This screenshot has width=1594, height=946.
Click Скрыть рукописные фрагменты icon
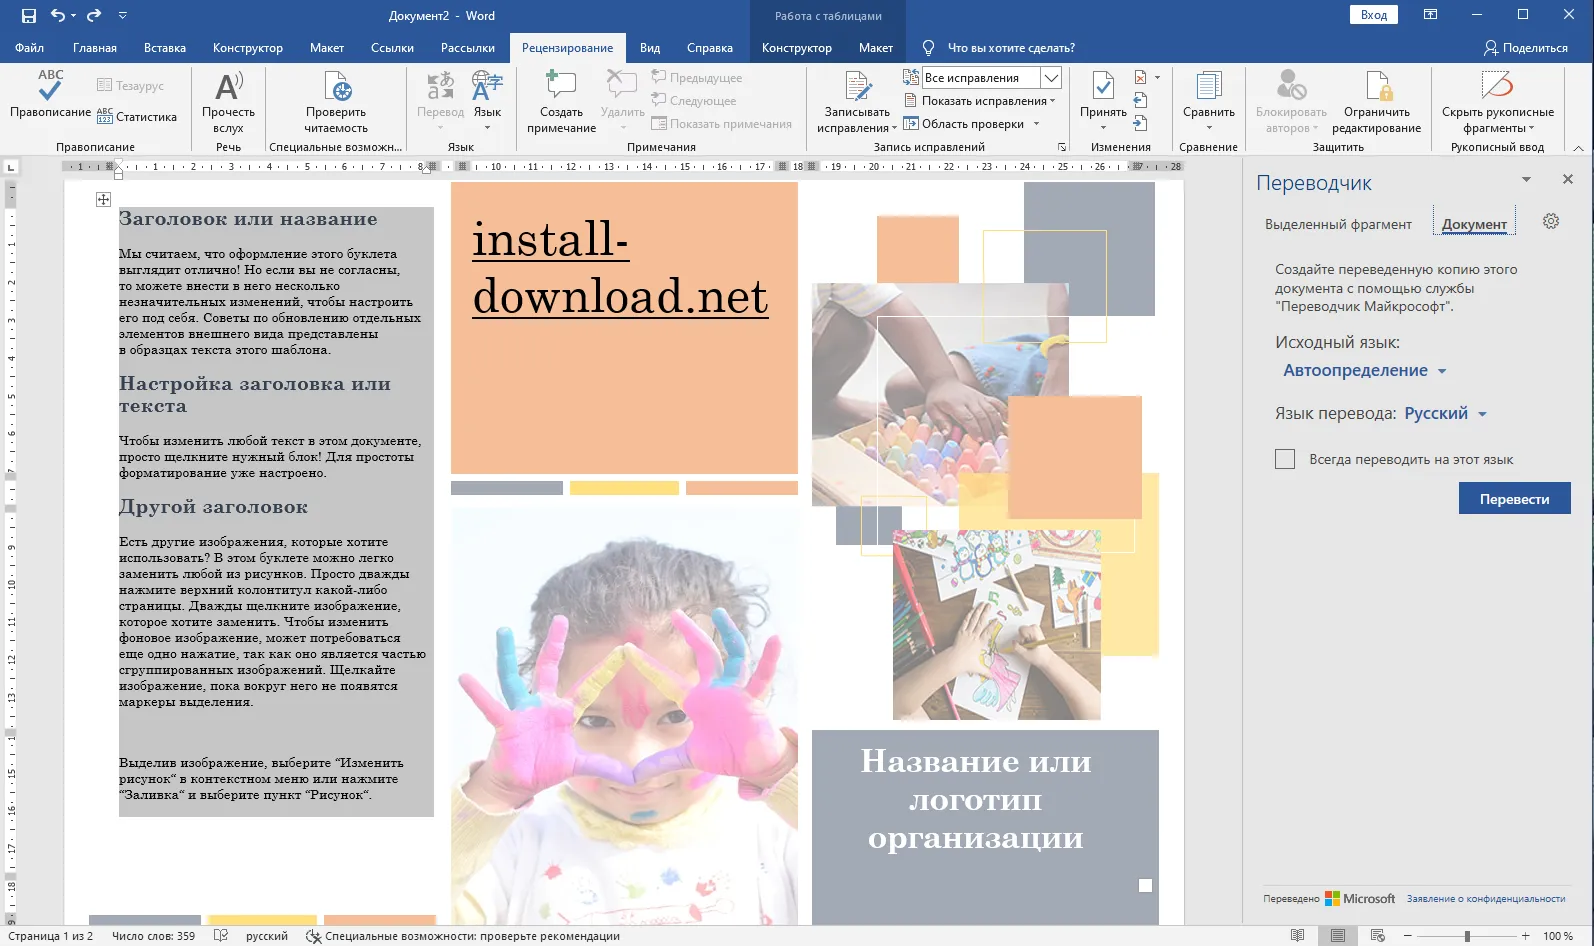coord(1497,88)
